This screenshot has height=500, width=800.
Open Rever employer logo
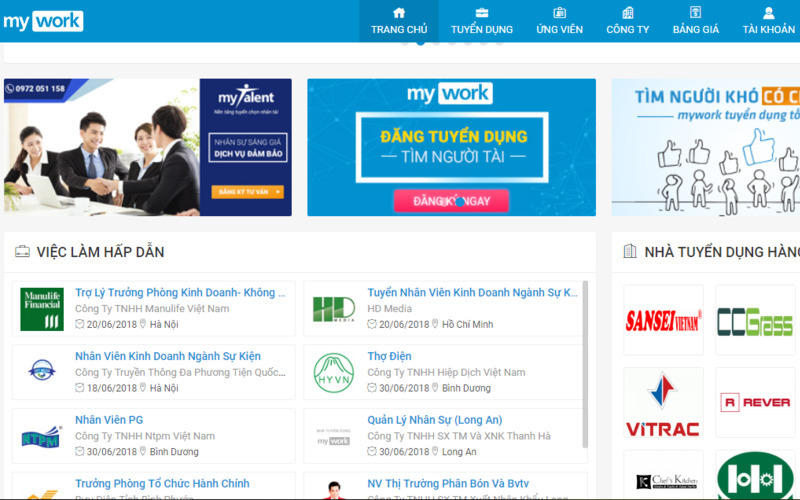755,403
